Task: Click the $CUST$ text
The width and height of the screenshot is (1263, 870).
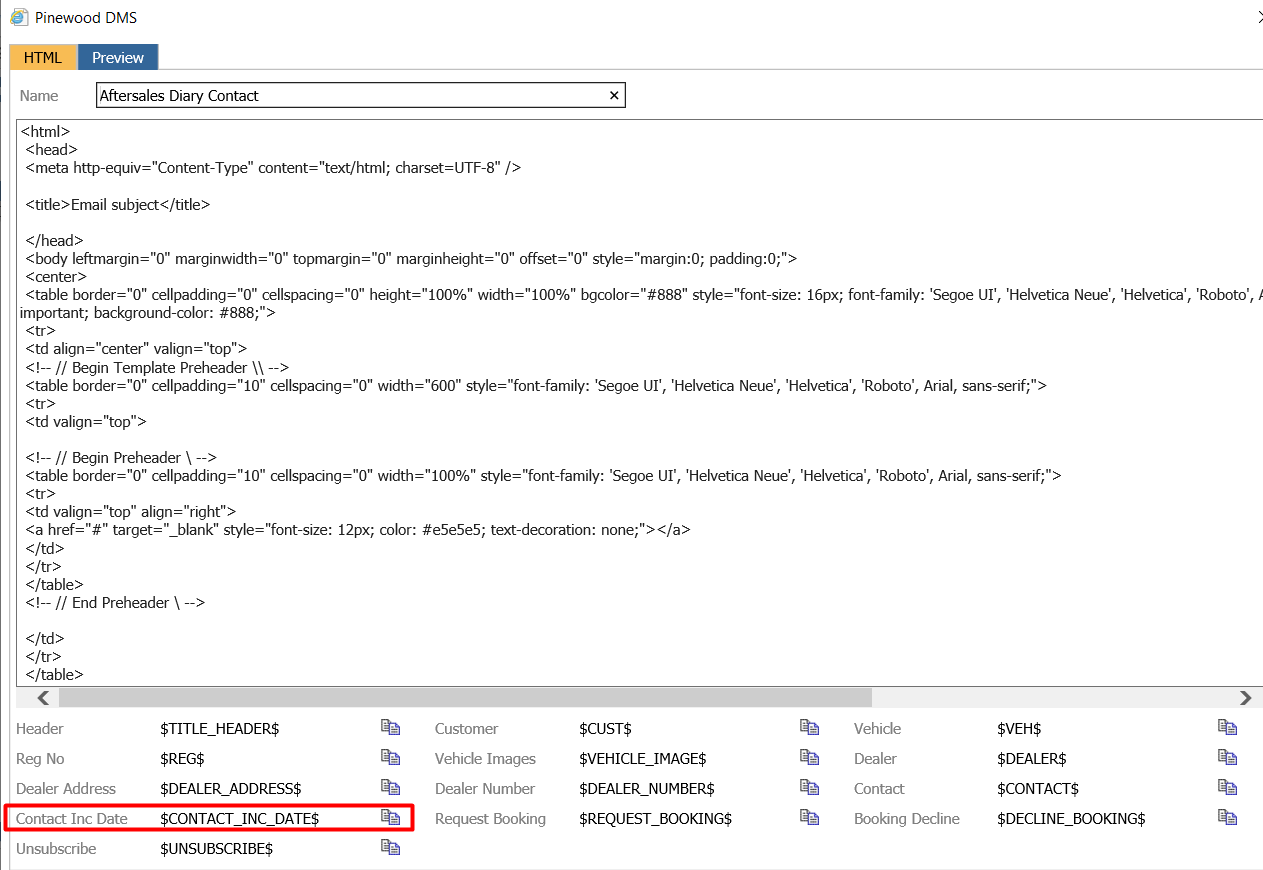Action: pyautogui.click(x=605, y=729)
